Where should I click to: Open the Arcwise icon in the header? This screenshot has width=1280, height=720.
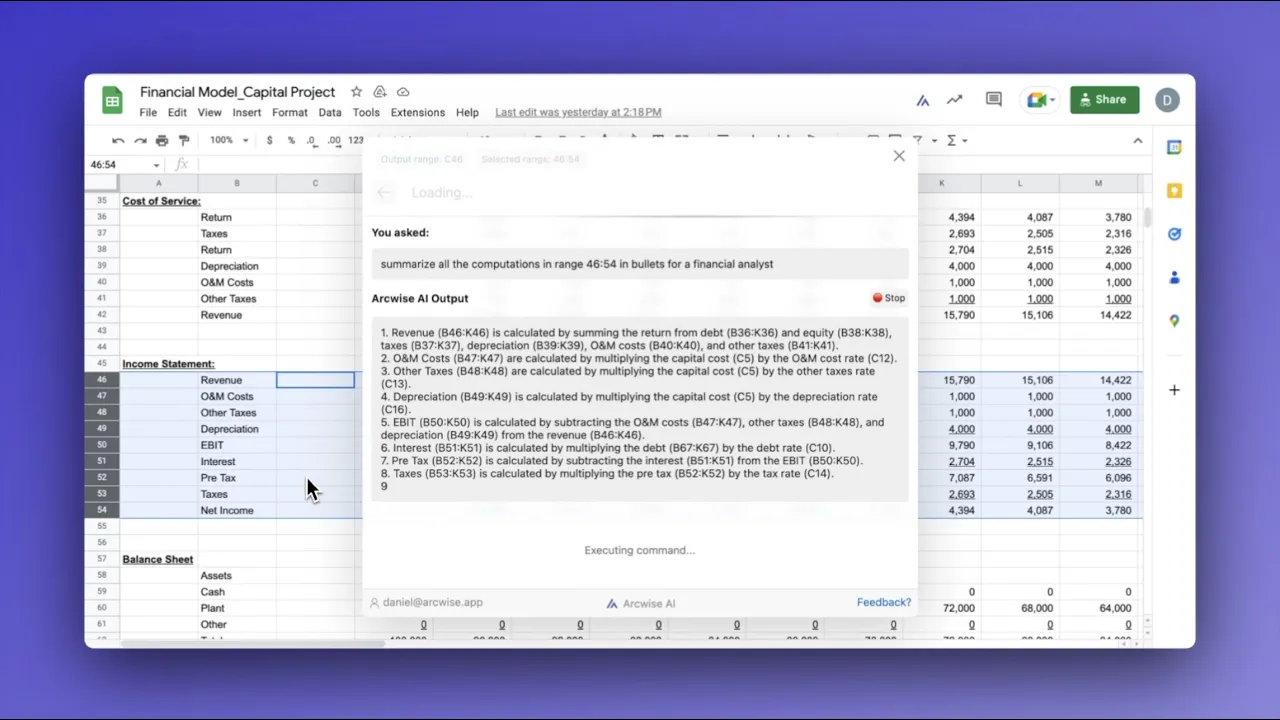coord(923,100)
